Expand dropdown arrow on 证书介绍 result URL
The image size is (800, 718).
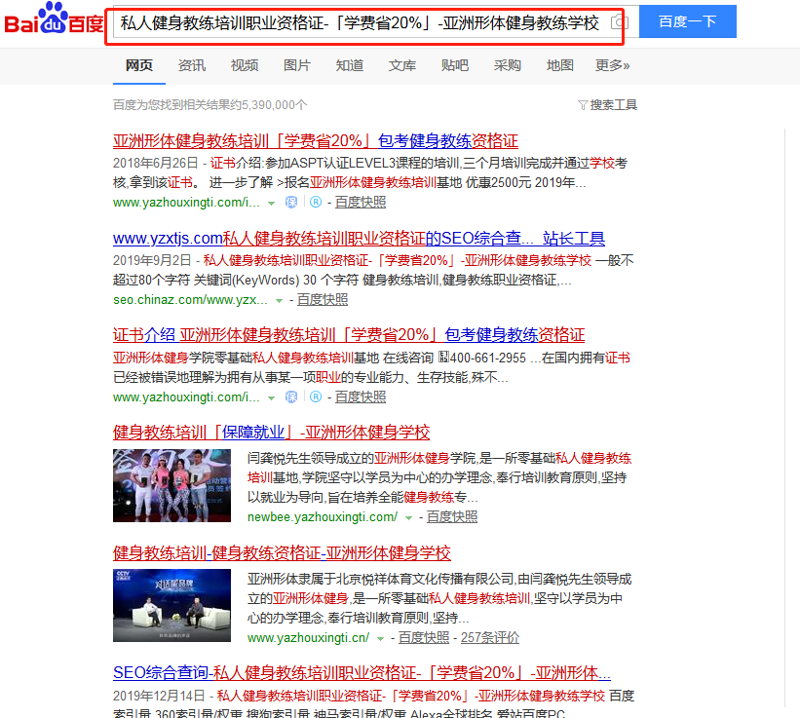point(271,398)
